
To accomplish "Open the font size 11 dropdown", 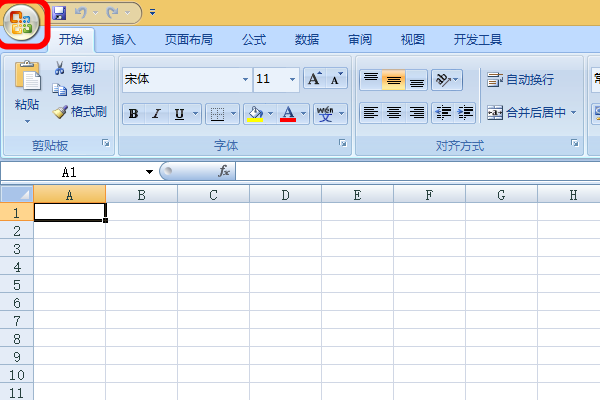I will click(292, 79).
